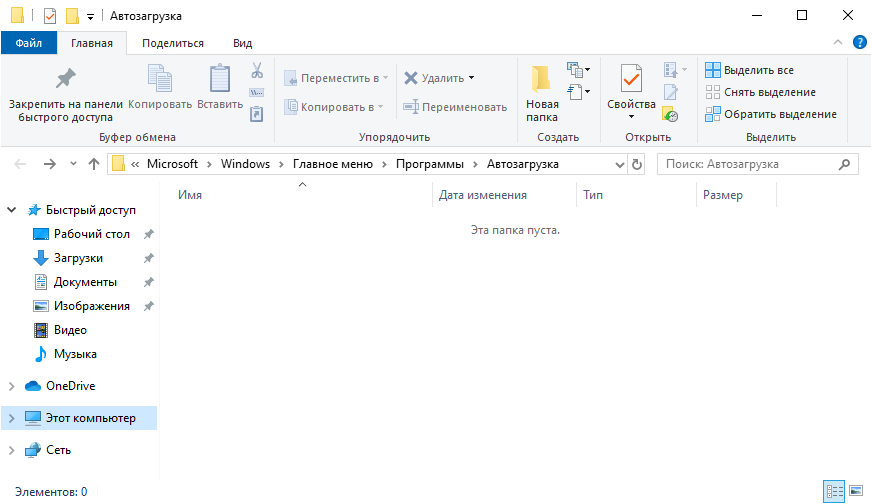
Task: Click the search field Поиск: Автозагрузка
Action: [750, 164]
